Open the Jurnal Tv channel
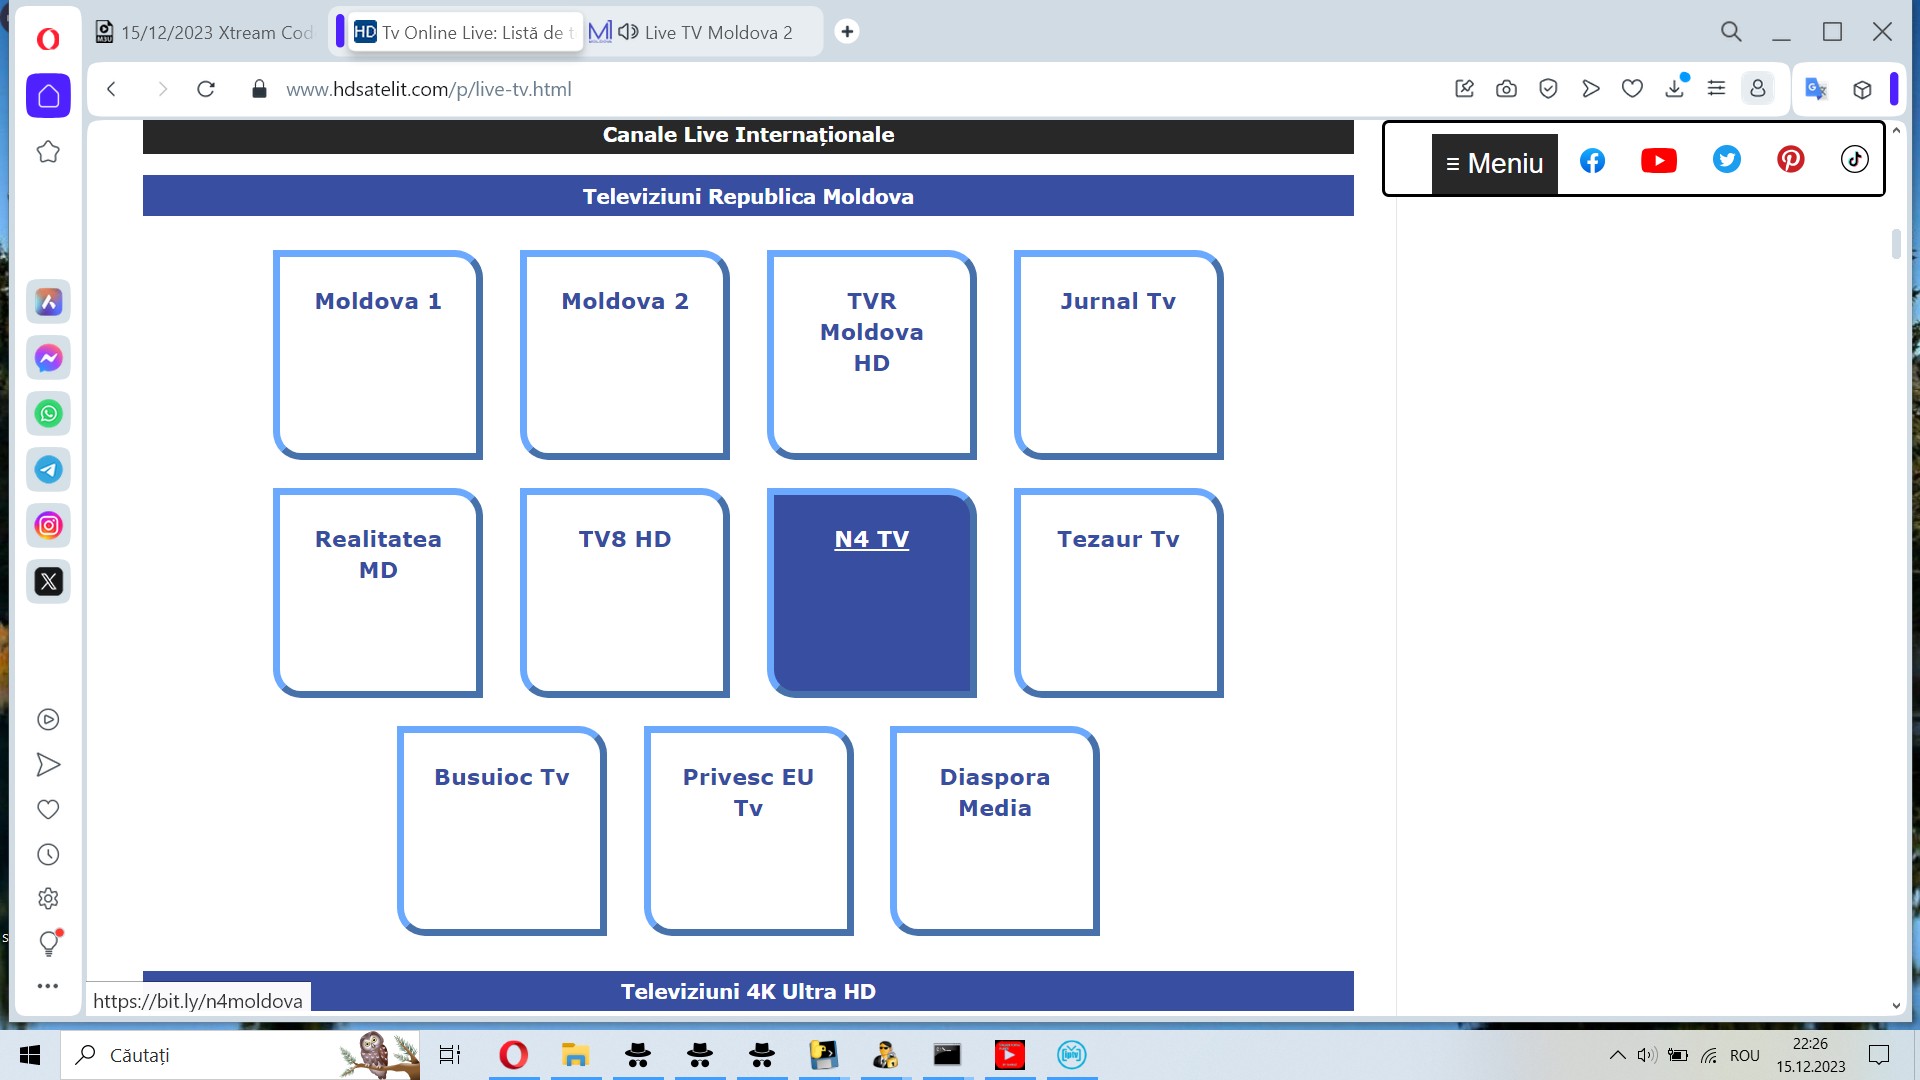Viewport: 1920px width, 1080px height. [1119, 355]
